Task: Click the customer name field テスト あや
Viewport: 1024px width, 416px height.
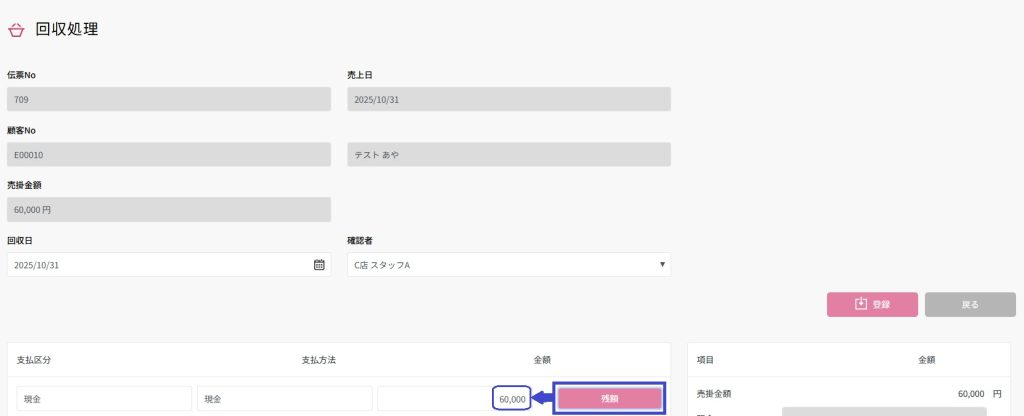Action: pos(508,155)
